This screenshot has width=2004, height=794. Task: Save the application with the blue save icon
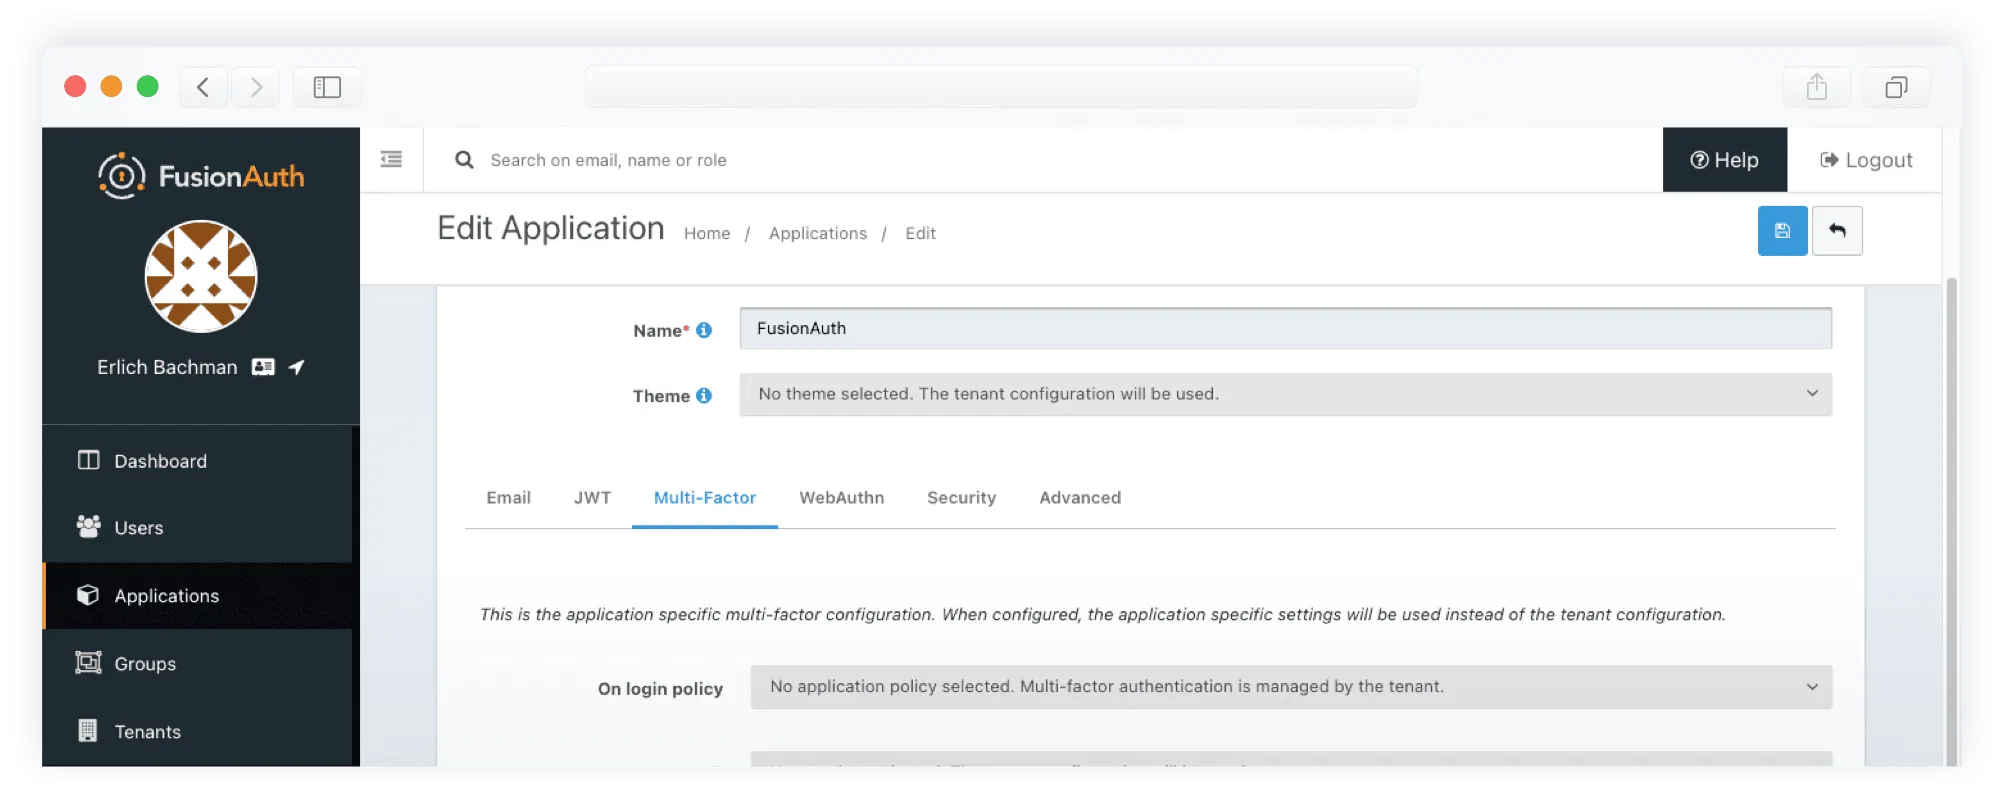pyautogui.click(x=1782, y=231)
